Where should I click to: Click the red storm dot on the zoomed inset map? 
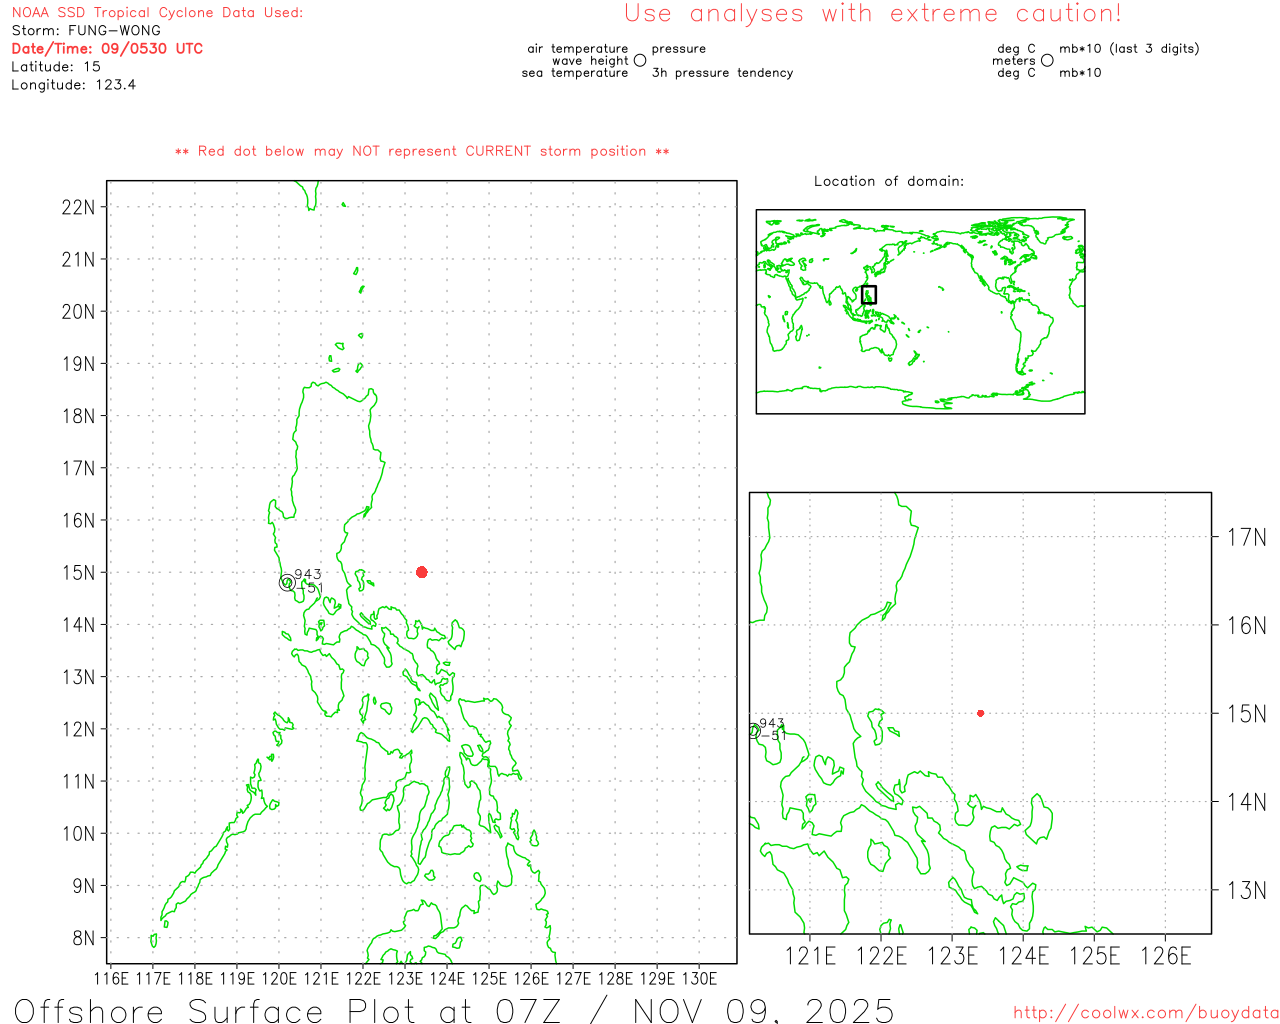pos(980,713)
